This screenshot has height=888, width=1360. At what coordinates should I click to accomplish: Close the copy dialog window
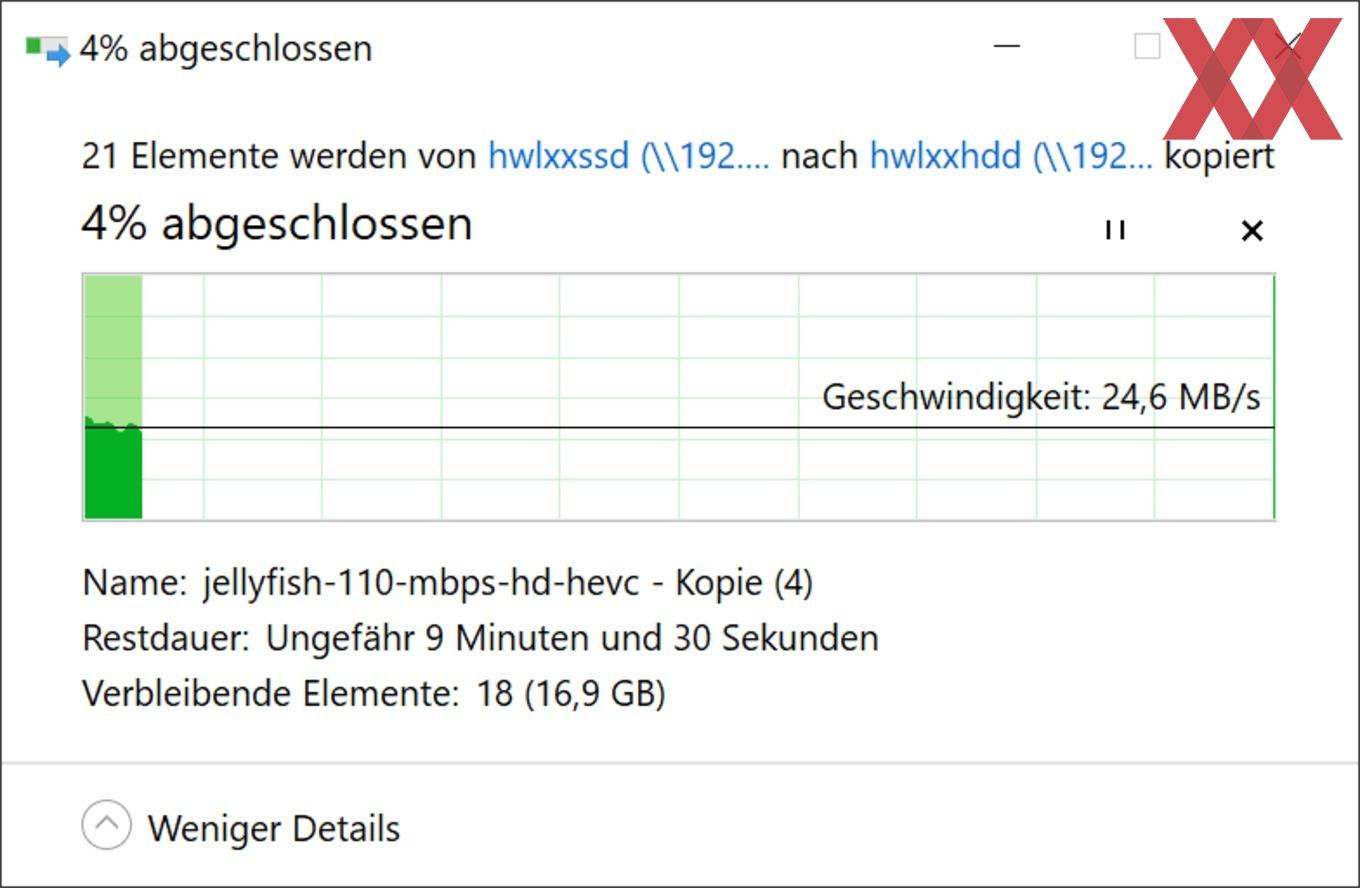(x=1289, y=46)
